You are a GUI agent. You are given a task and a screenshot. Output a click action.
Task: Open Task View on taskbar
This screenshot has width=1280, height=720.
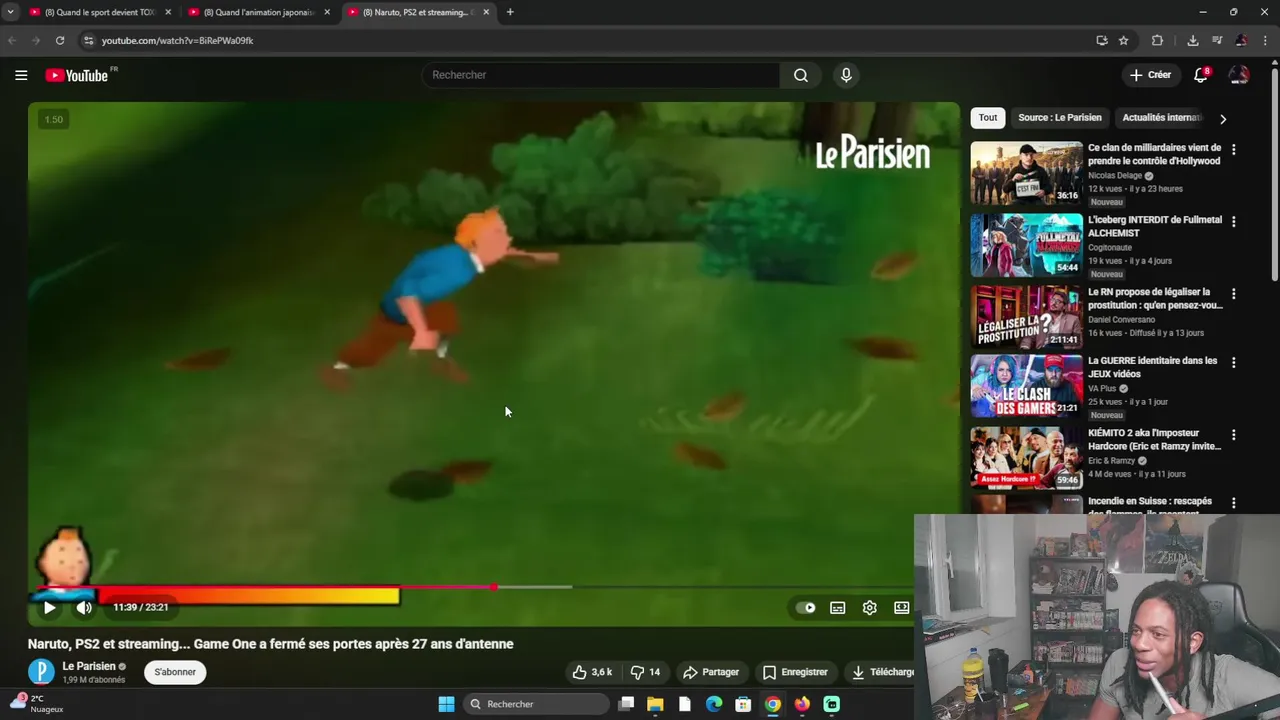click(626, 704)
